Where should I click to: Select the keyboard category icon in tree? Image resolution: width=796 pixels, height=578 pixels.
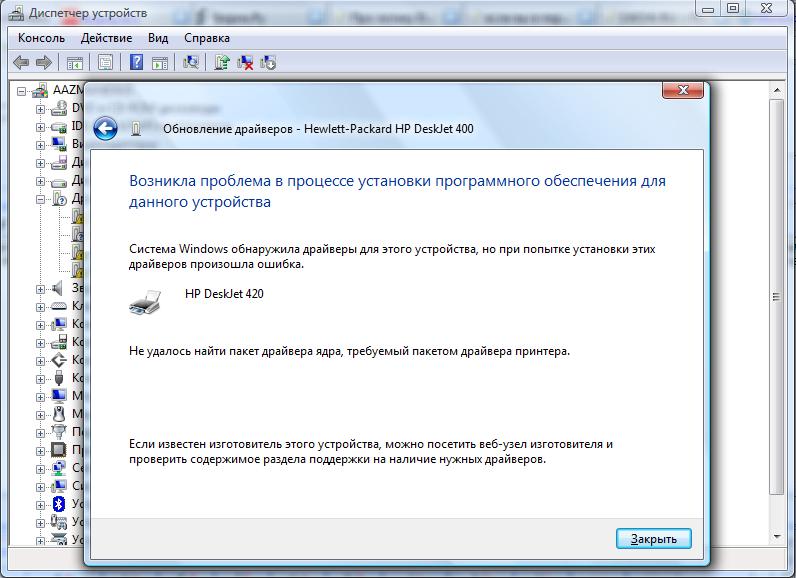click(59, 307)
